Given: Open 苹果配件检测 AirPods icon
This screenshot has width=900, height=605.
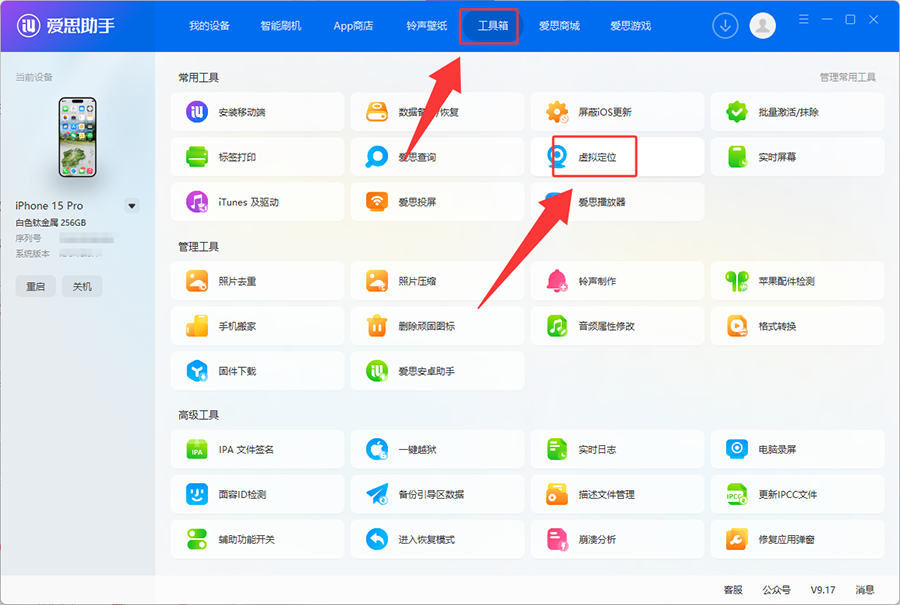Looking at the screenshot, I should click(736, 281).
